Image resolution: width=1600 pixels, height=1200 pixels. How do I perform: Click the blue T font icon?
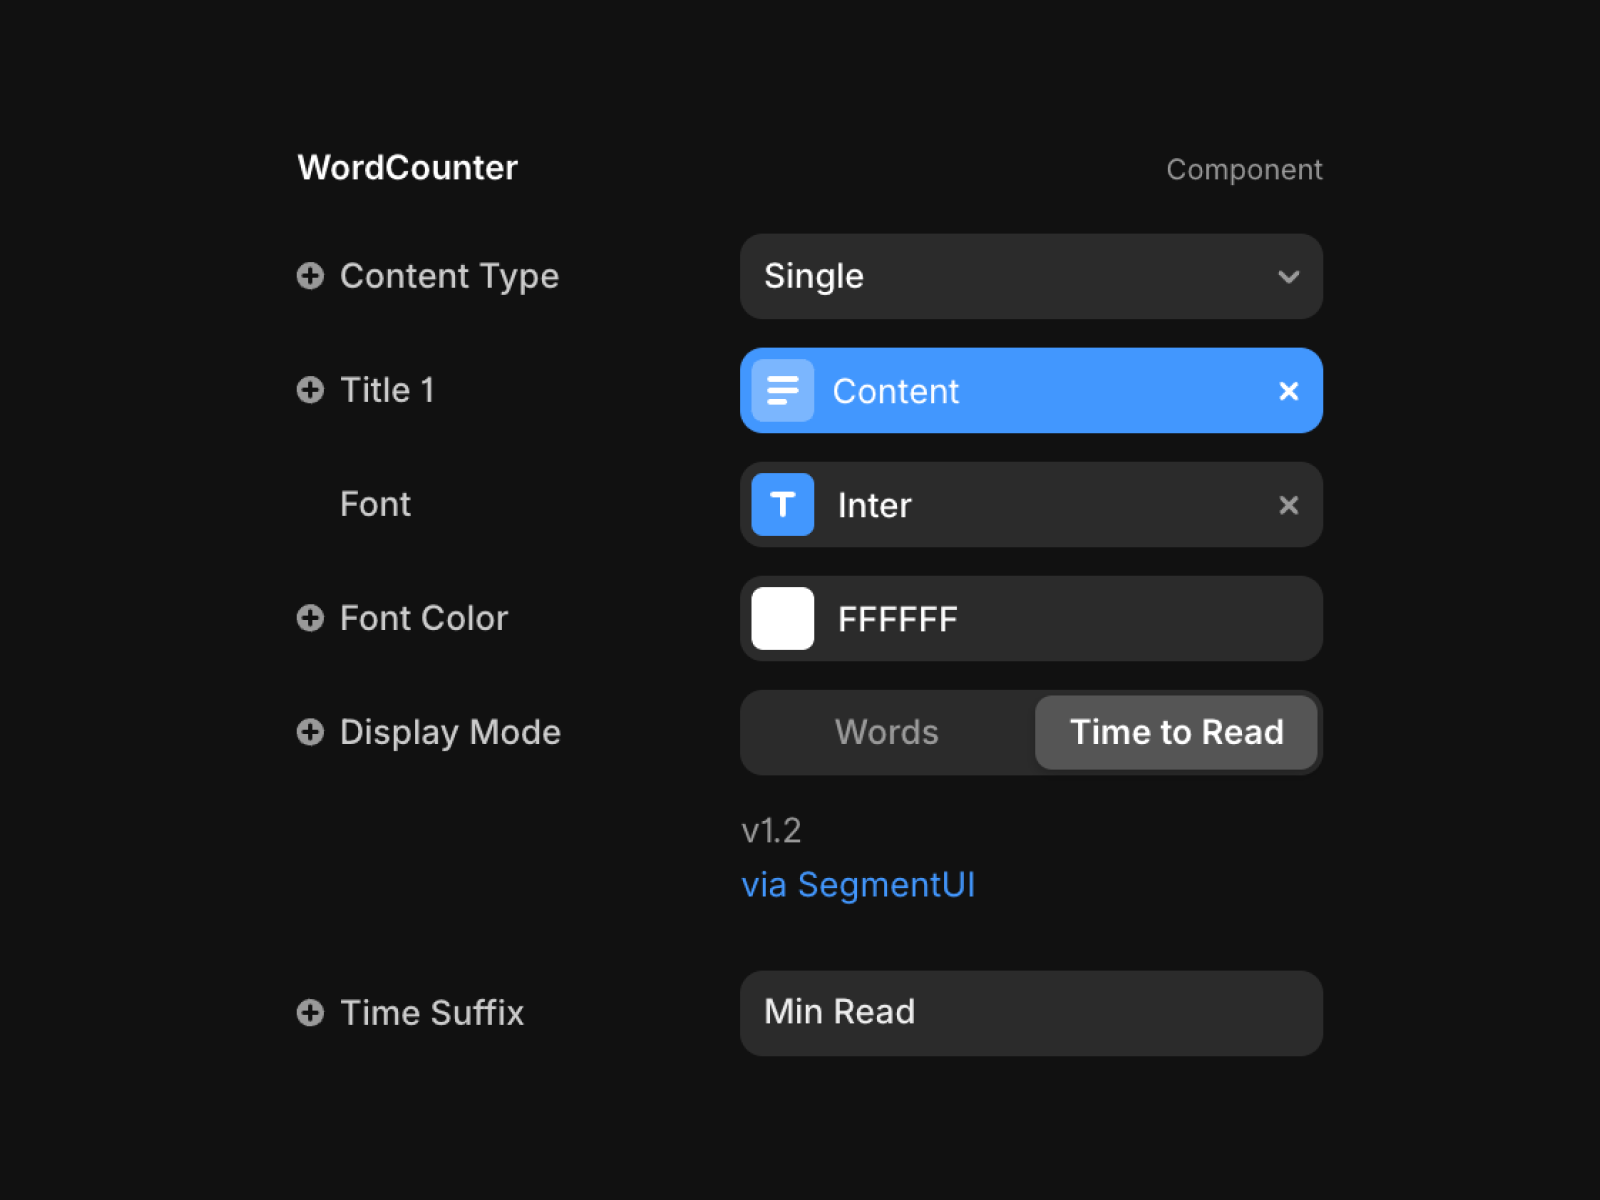[x=782, y=504]
